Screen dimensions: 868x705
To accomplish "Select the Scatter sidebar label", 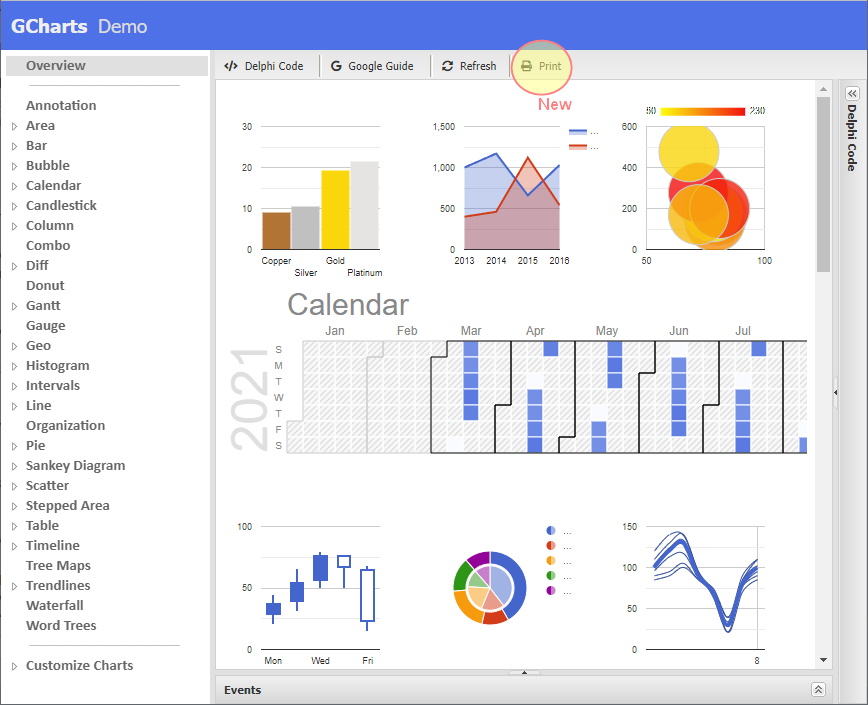I will 47,485.
